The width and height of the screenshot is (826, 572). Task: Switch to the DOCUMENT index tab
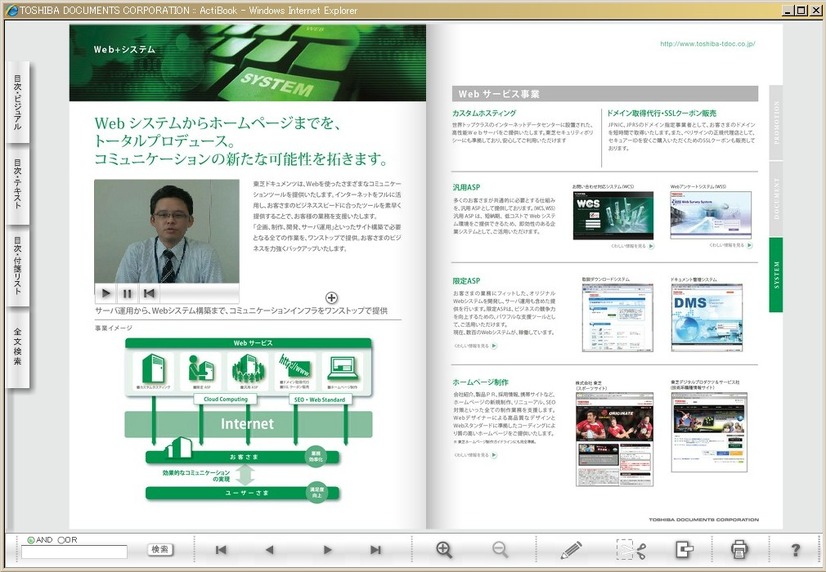point(776,199)
